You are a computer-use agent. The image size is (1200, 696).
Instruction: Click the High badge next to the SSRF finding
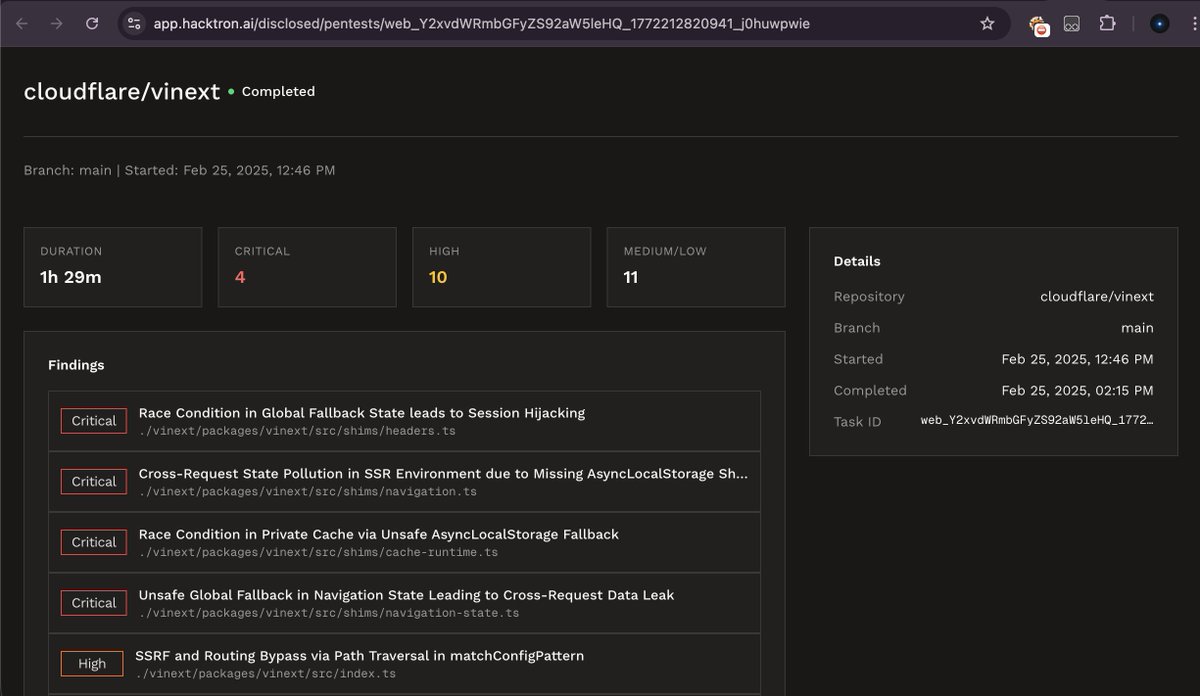pos(92,663)
